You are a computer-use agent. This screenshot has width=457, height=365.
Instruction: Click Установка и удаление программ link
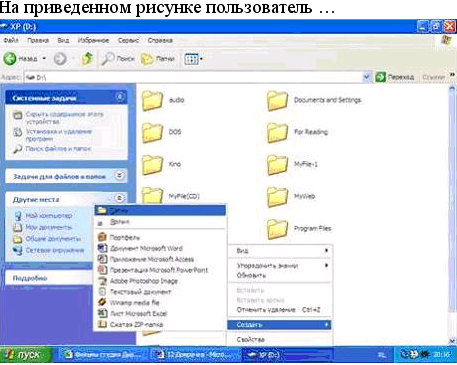click(58, 135)
